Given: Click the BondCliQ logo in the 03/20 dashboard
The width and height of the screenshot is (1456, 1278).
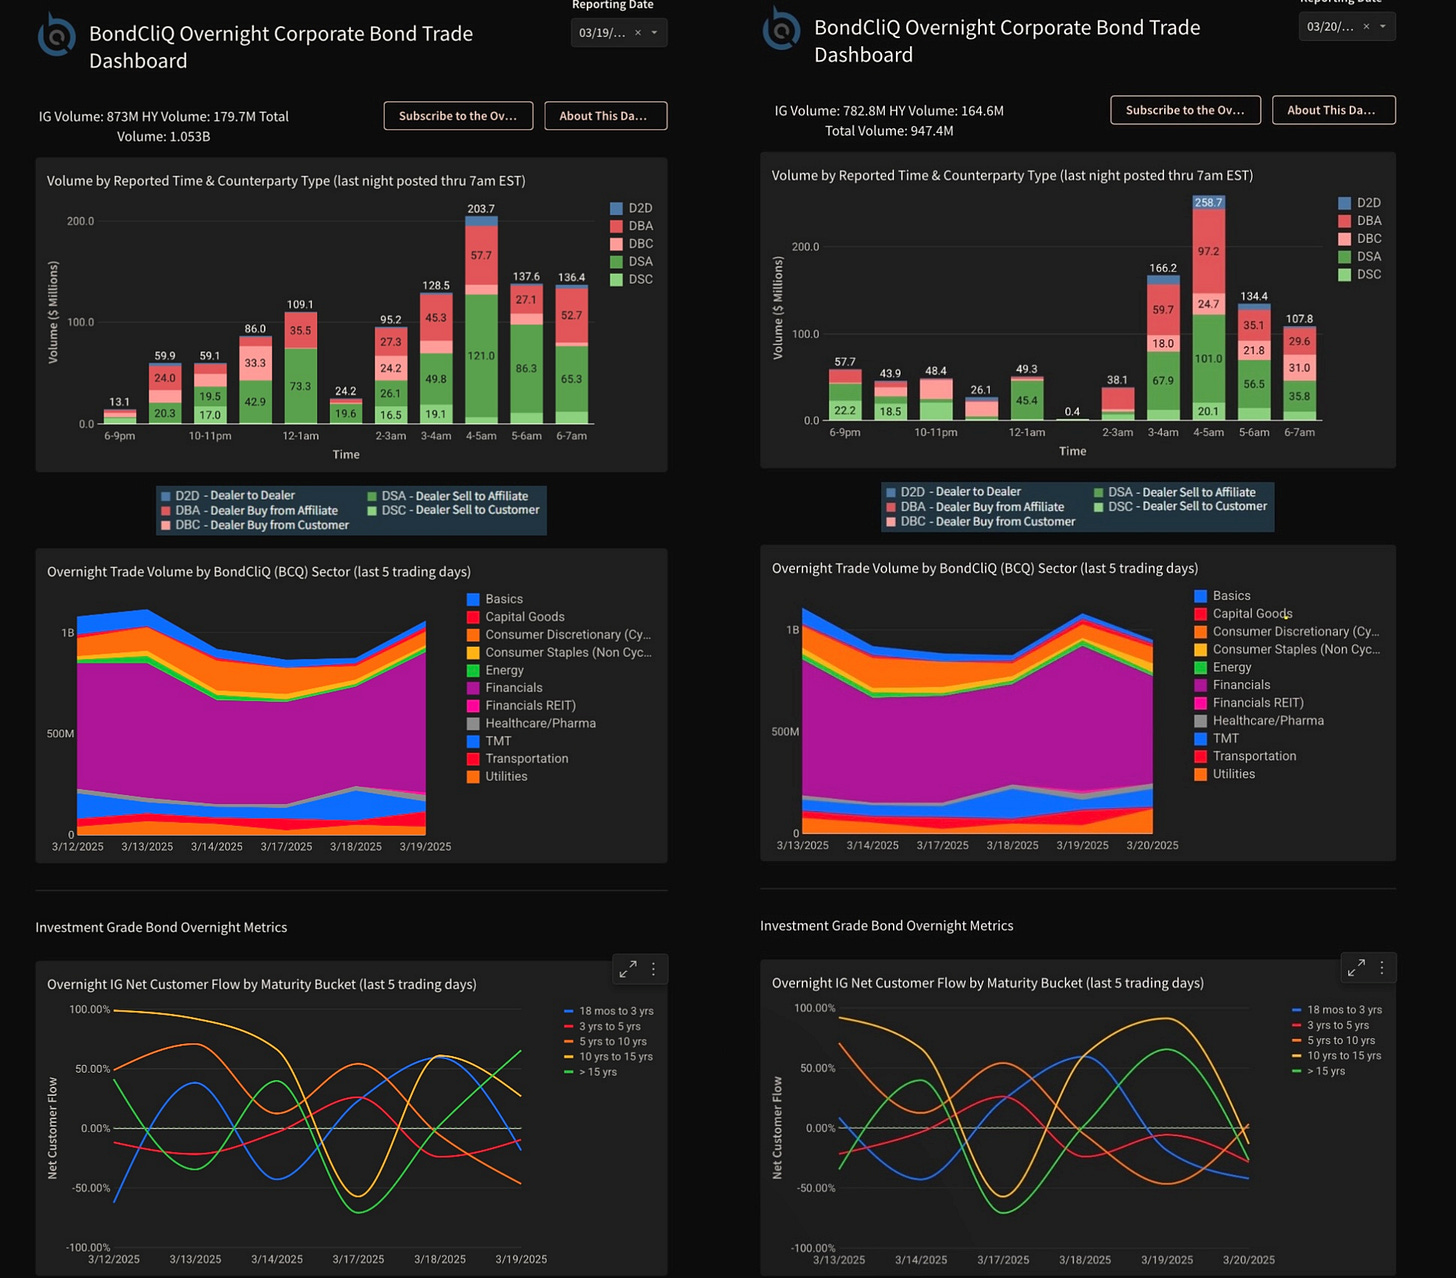Looking at the screenshot, I should pyautogui.click(x=781, y=29).
